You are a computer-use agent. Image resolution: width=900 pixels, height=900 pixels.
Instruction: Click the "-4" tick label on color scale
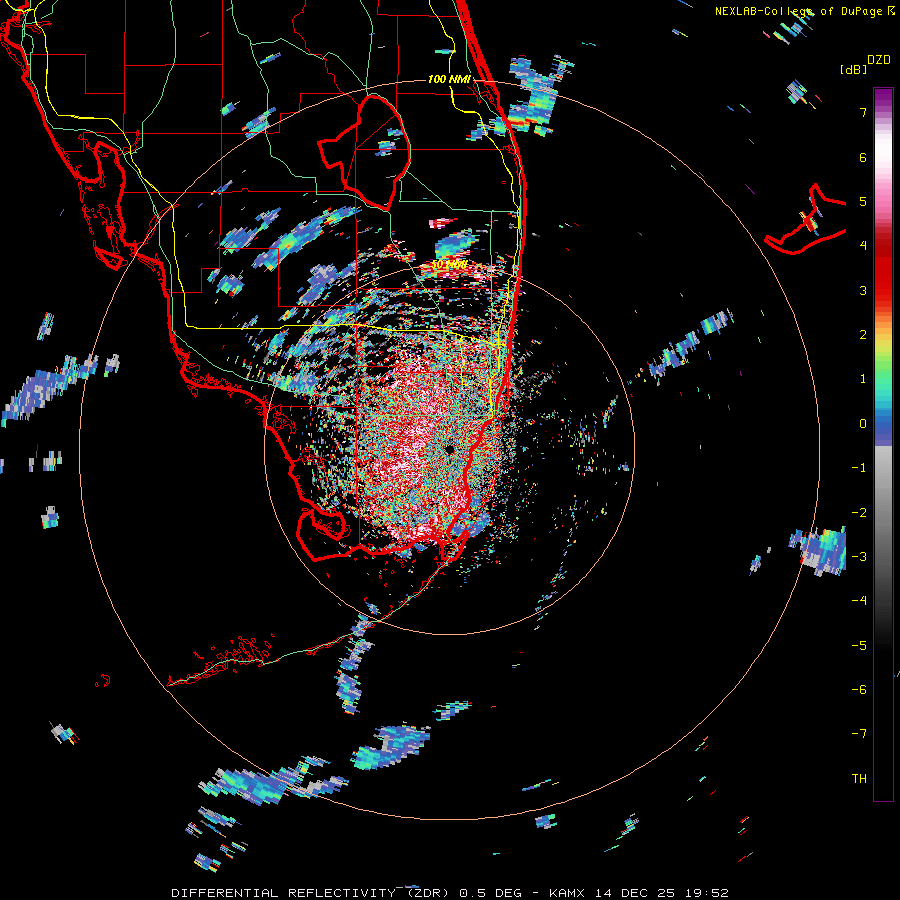tap(859, 601)
